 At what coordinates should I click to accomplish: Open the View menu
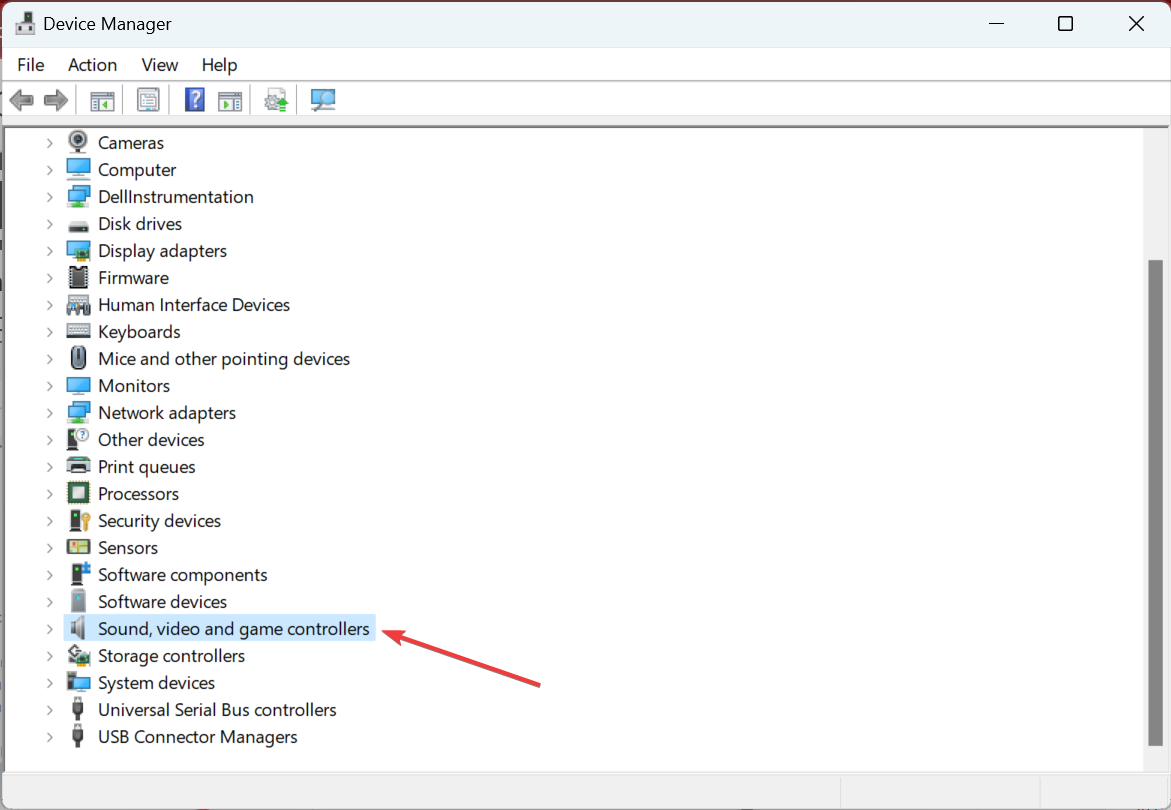[x=160, y=65]
